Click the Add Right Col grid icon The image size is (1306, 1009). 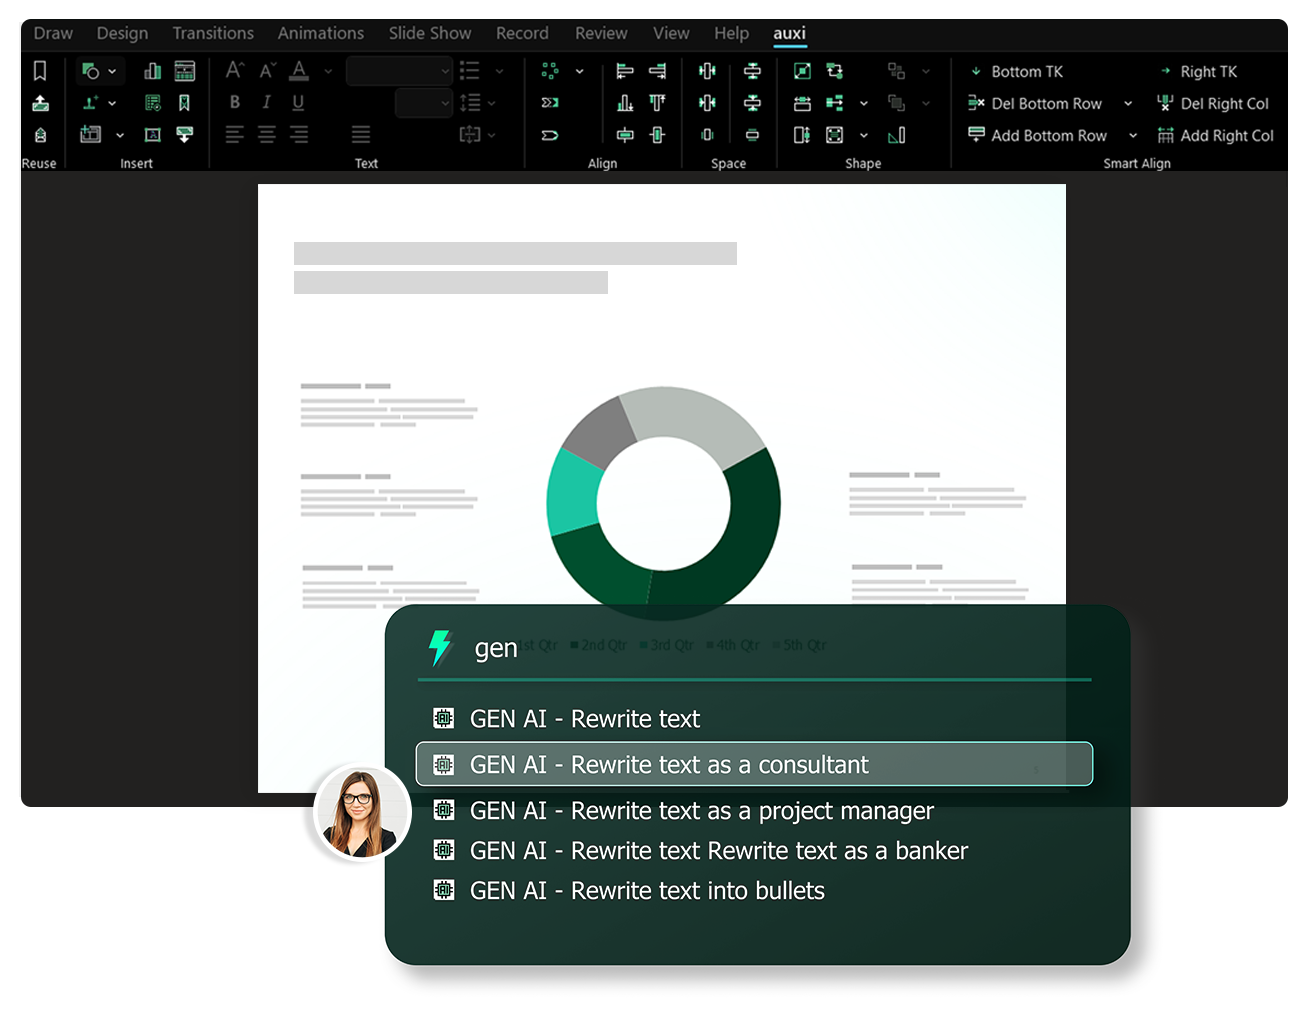(x=1165, y=135)
